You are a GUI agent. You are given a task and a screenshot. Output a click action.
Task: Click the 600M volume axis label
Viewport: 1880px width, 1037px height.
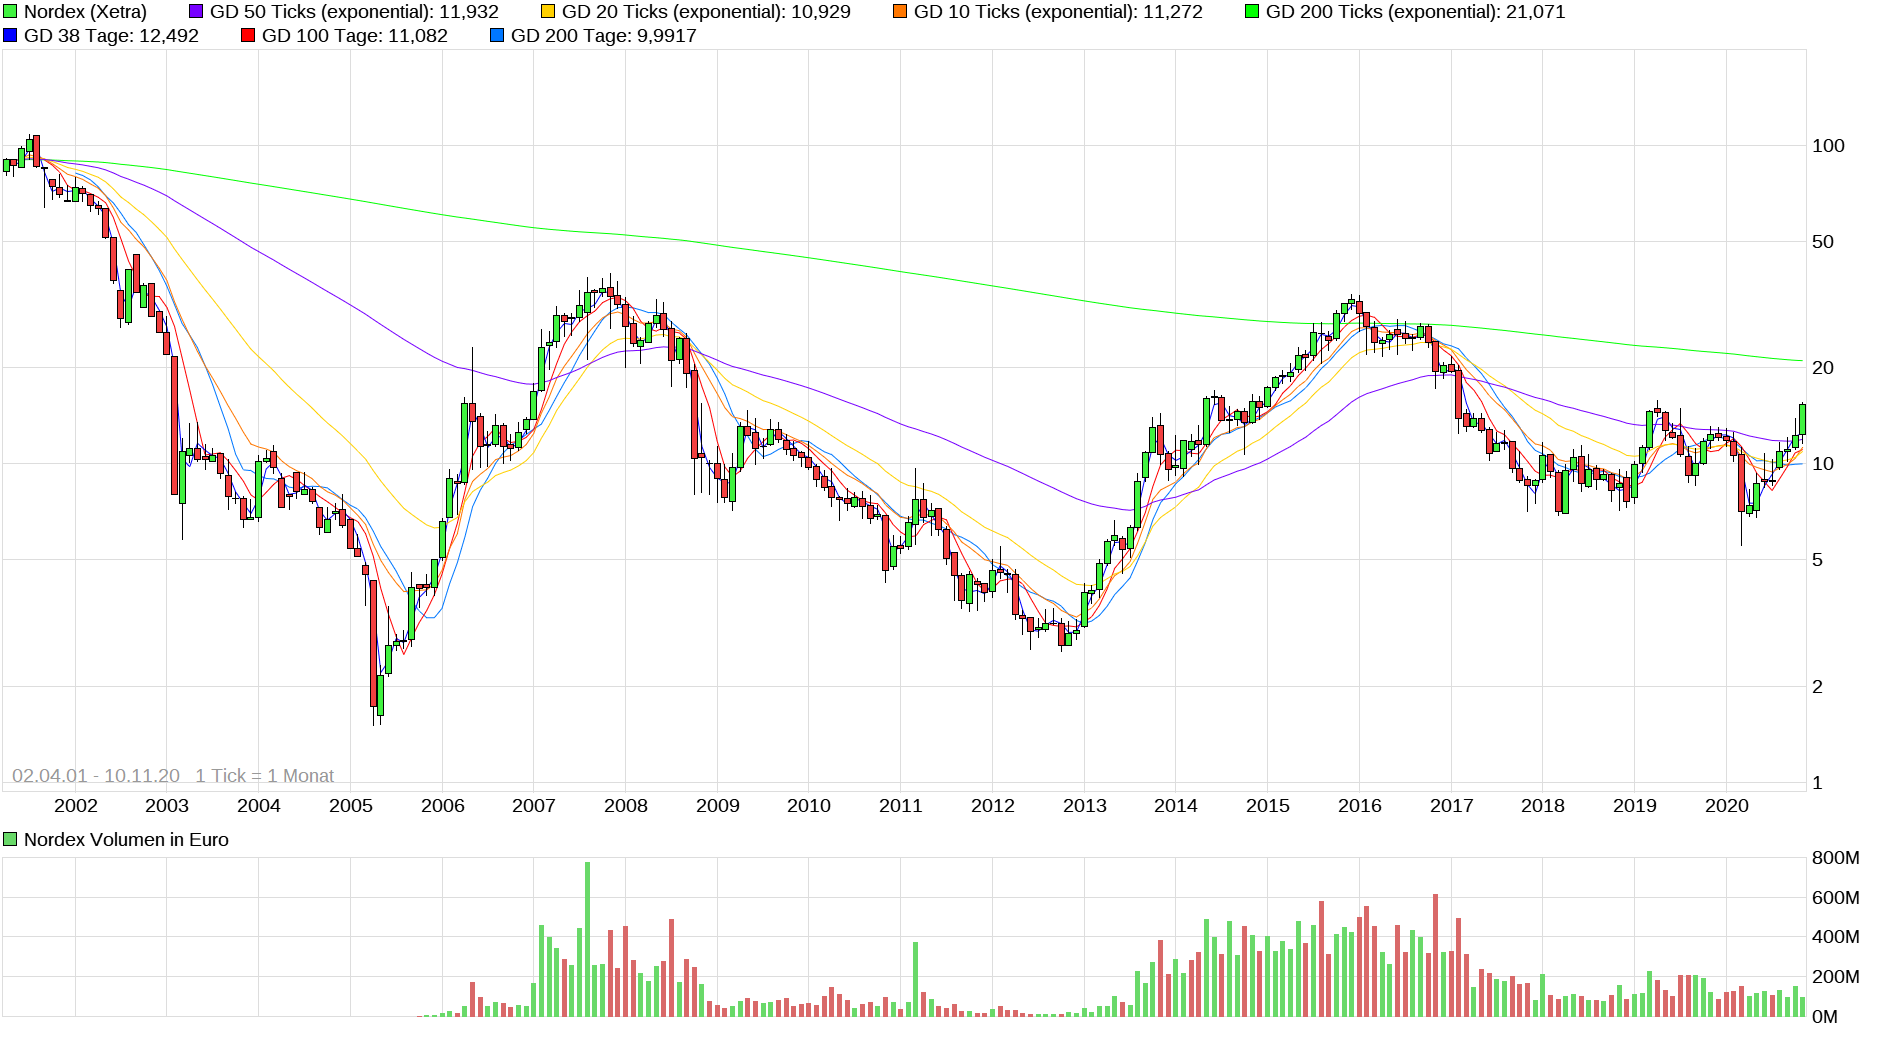[x=1836, y=898]
